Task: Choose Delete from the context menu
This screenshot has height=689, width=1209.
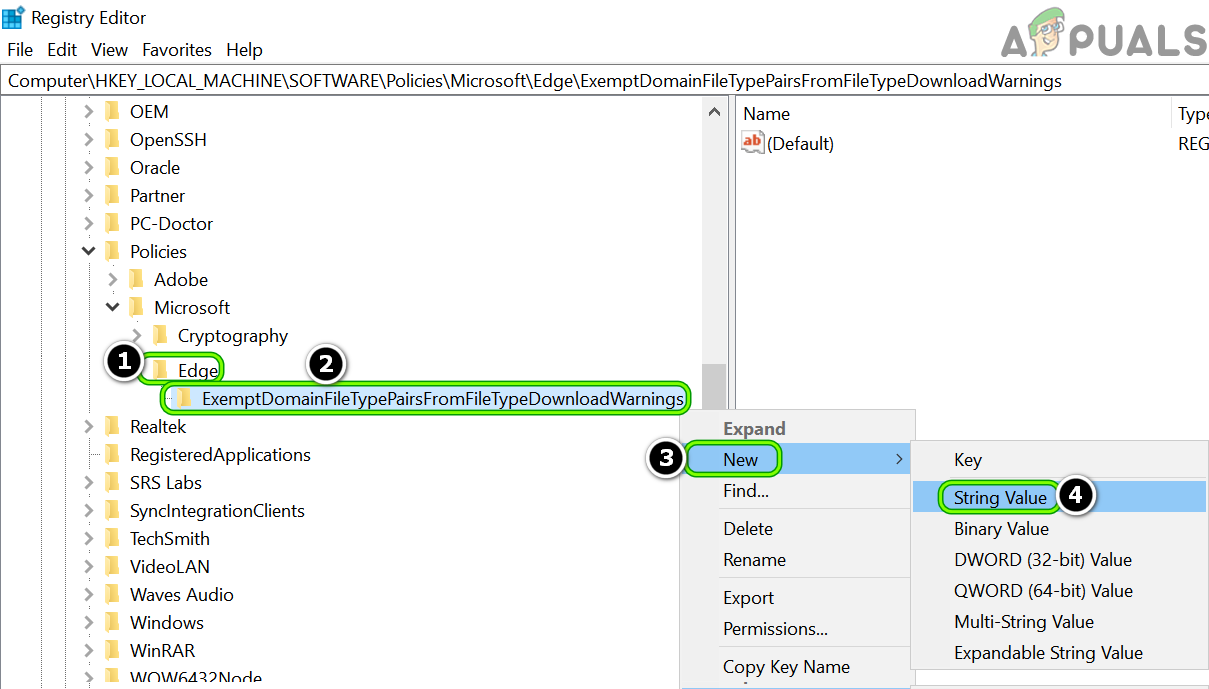Action: pos(748,529)
